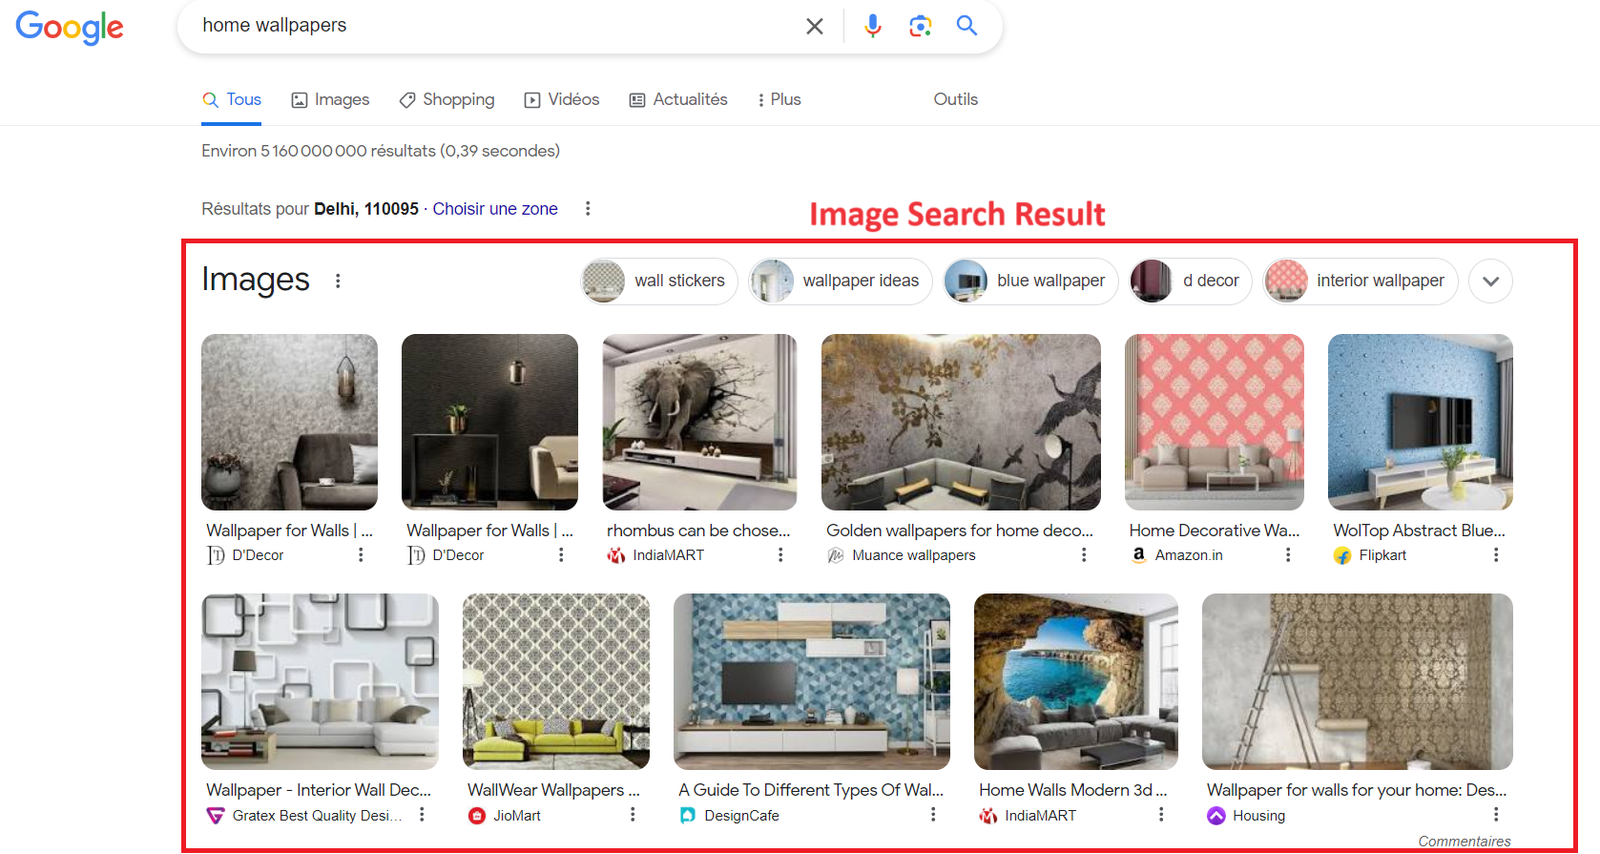1600x854 pixels.
Task: Switch to the Images tab
Action: tap(330, 100)
